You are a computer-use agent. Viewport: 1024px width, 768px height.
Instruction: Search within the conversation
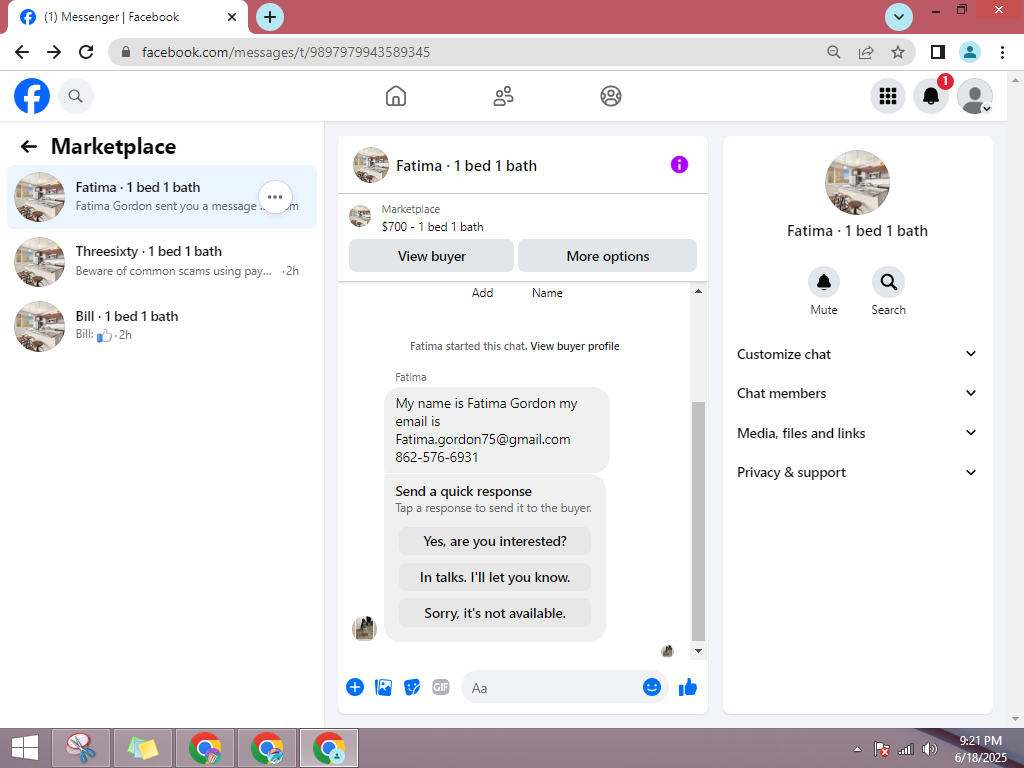click(888, 282)
